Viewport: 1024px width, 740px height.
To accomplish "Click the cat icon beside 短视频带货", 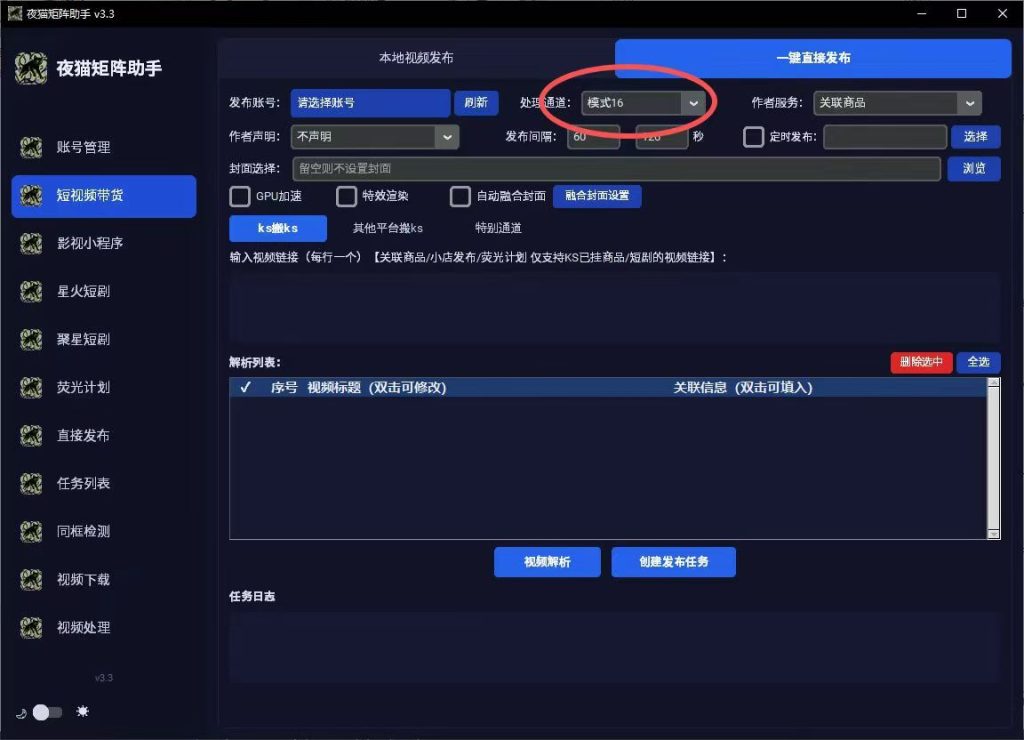I will pos(31,195).
